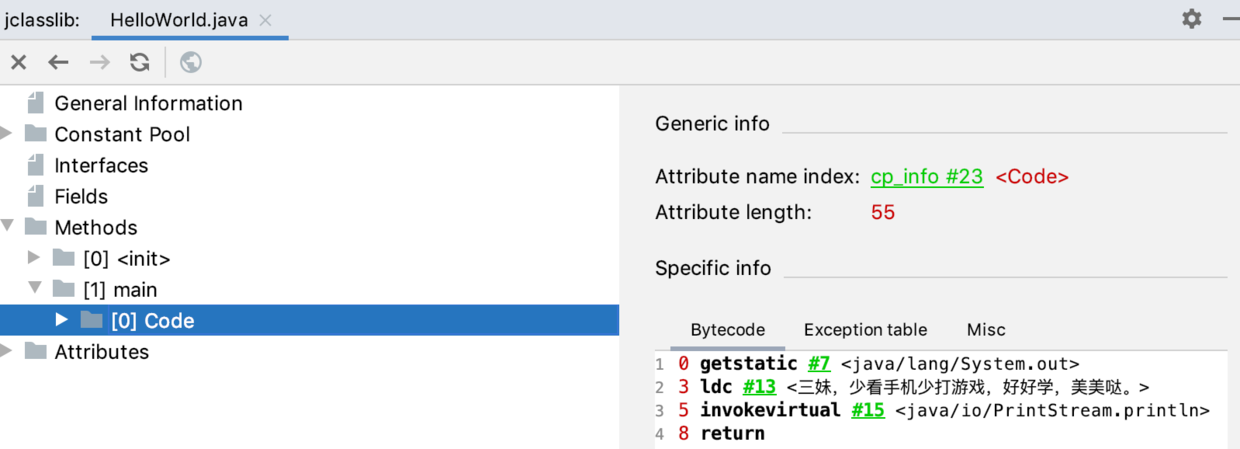Expand the Constant Pool tree node

coord(7,134)
